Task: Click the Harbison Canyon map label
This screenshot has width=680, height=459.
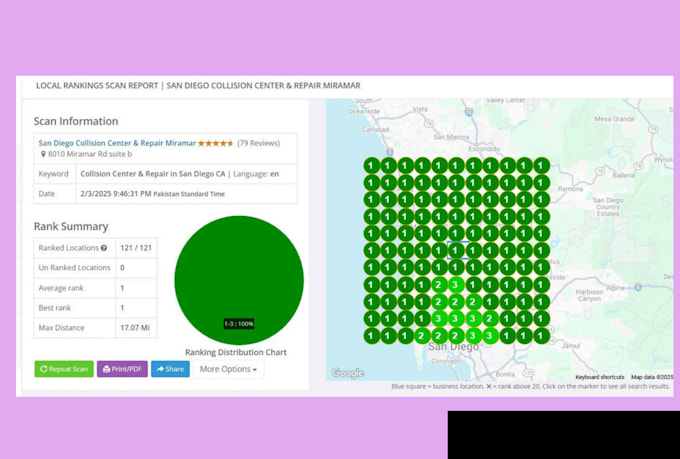Action: (x=589, y=295)
